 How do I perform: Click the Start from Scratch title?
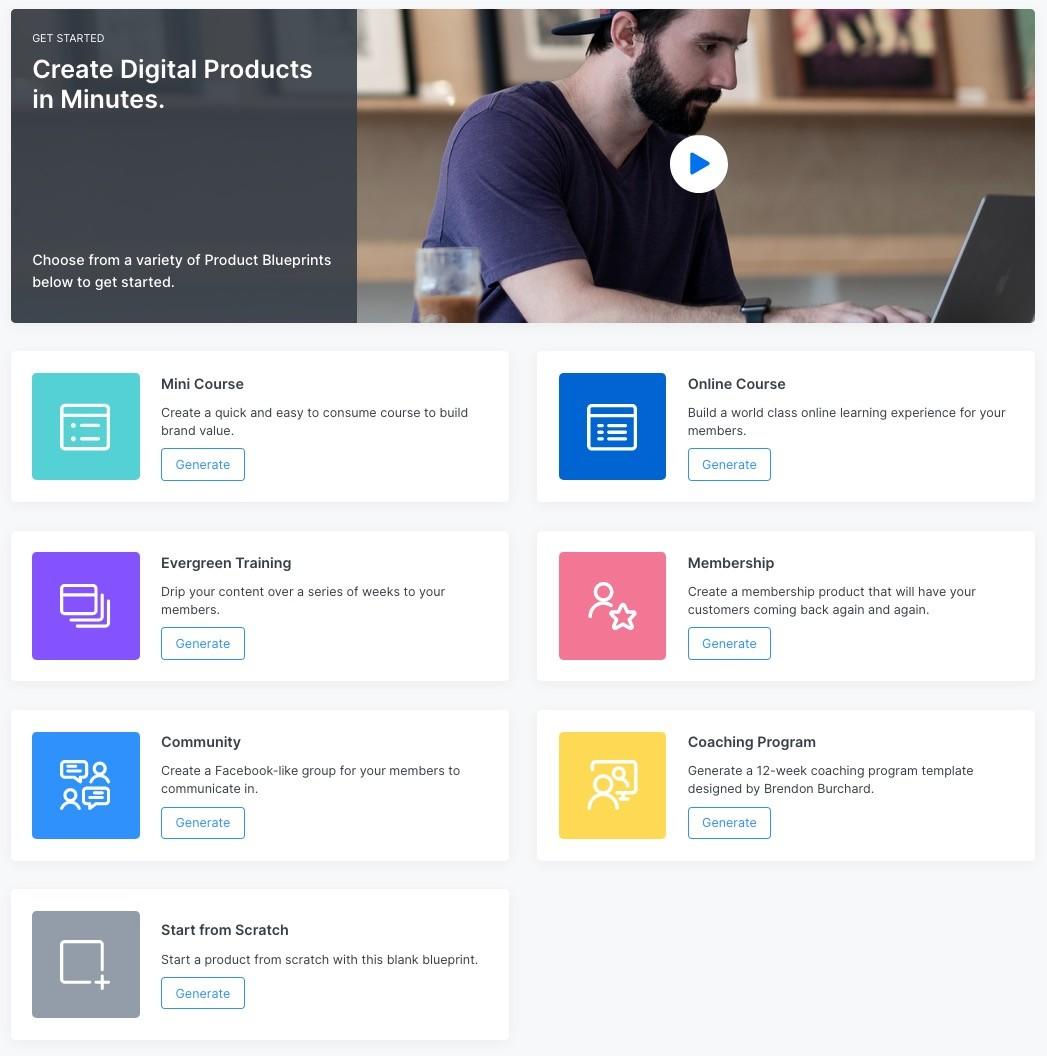pos(225,930)
